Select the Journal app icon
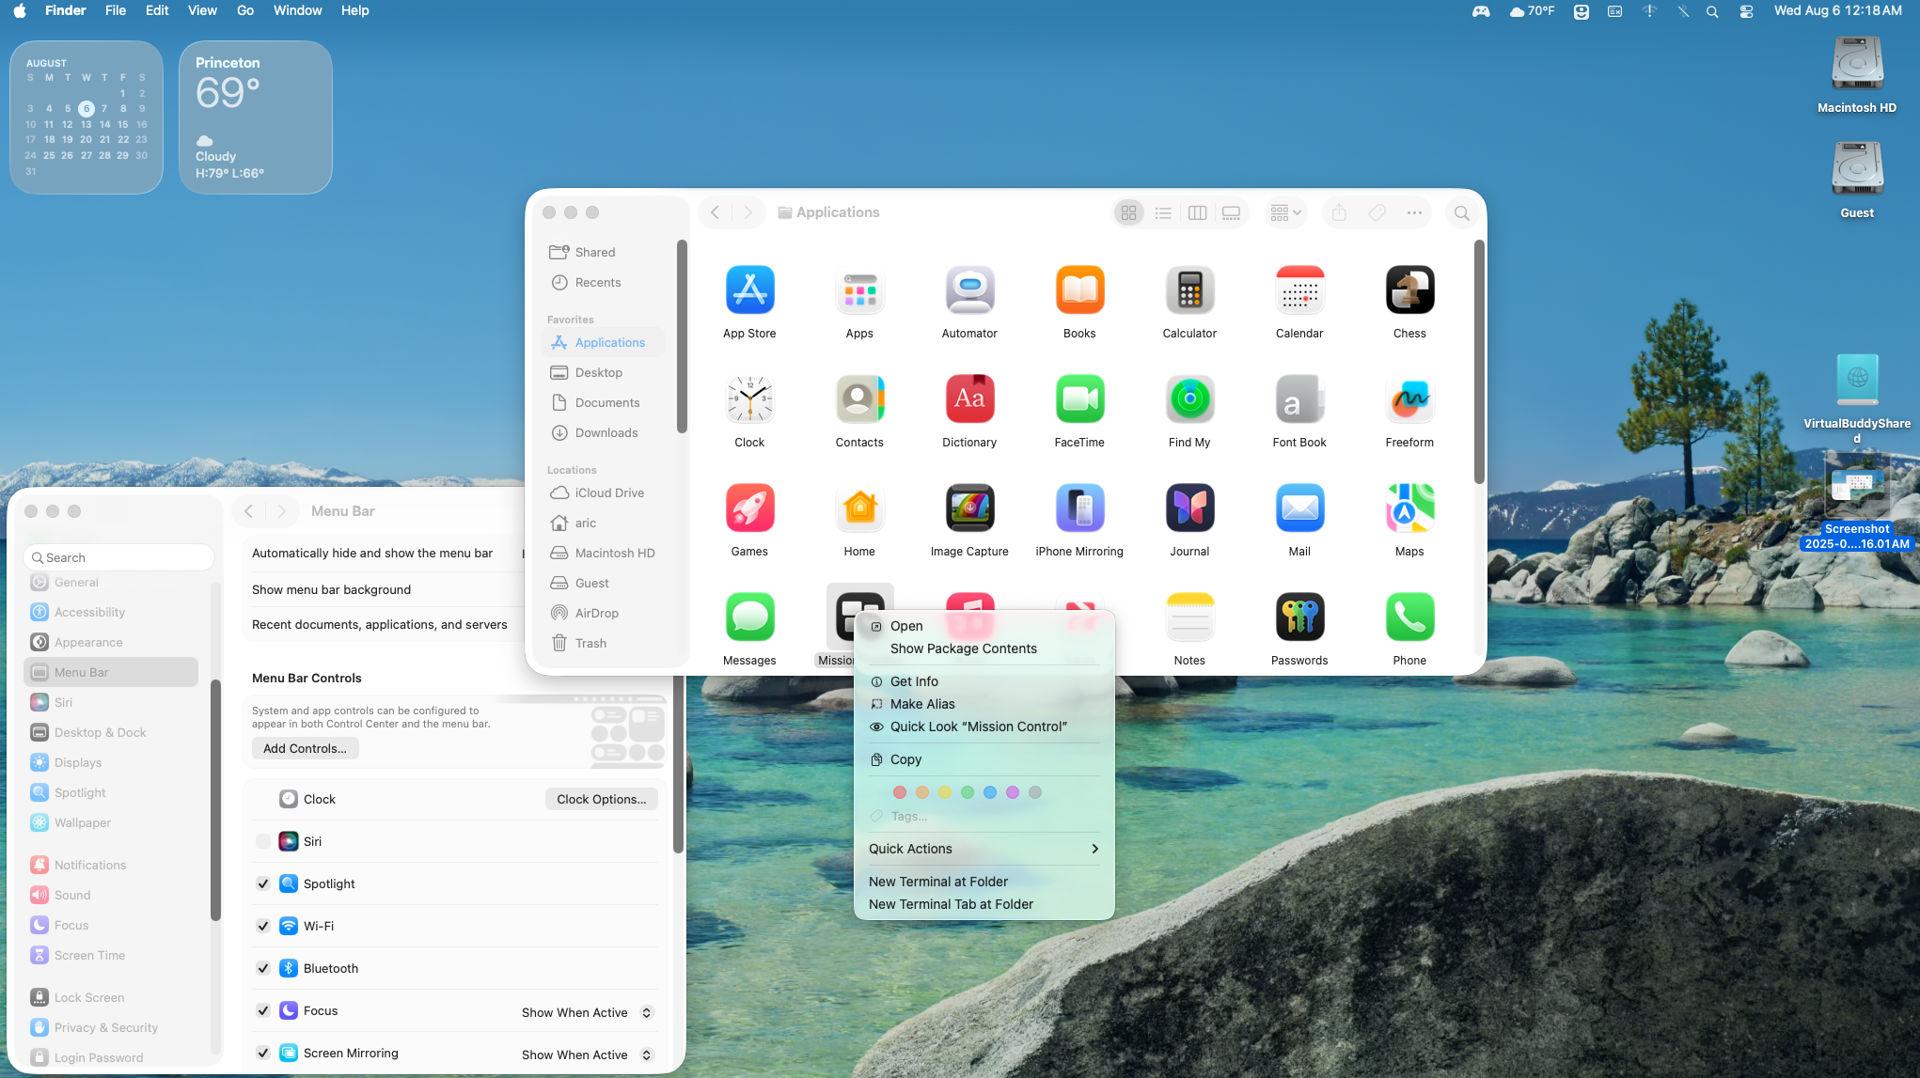 coord(1189,508)
